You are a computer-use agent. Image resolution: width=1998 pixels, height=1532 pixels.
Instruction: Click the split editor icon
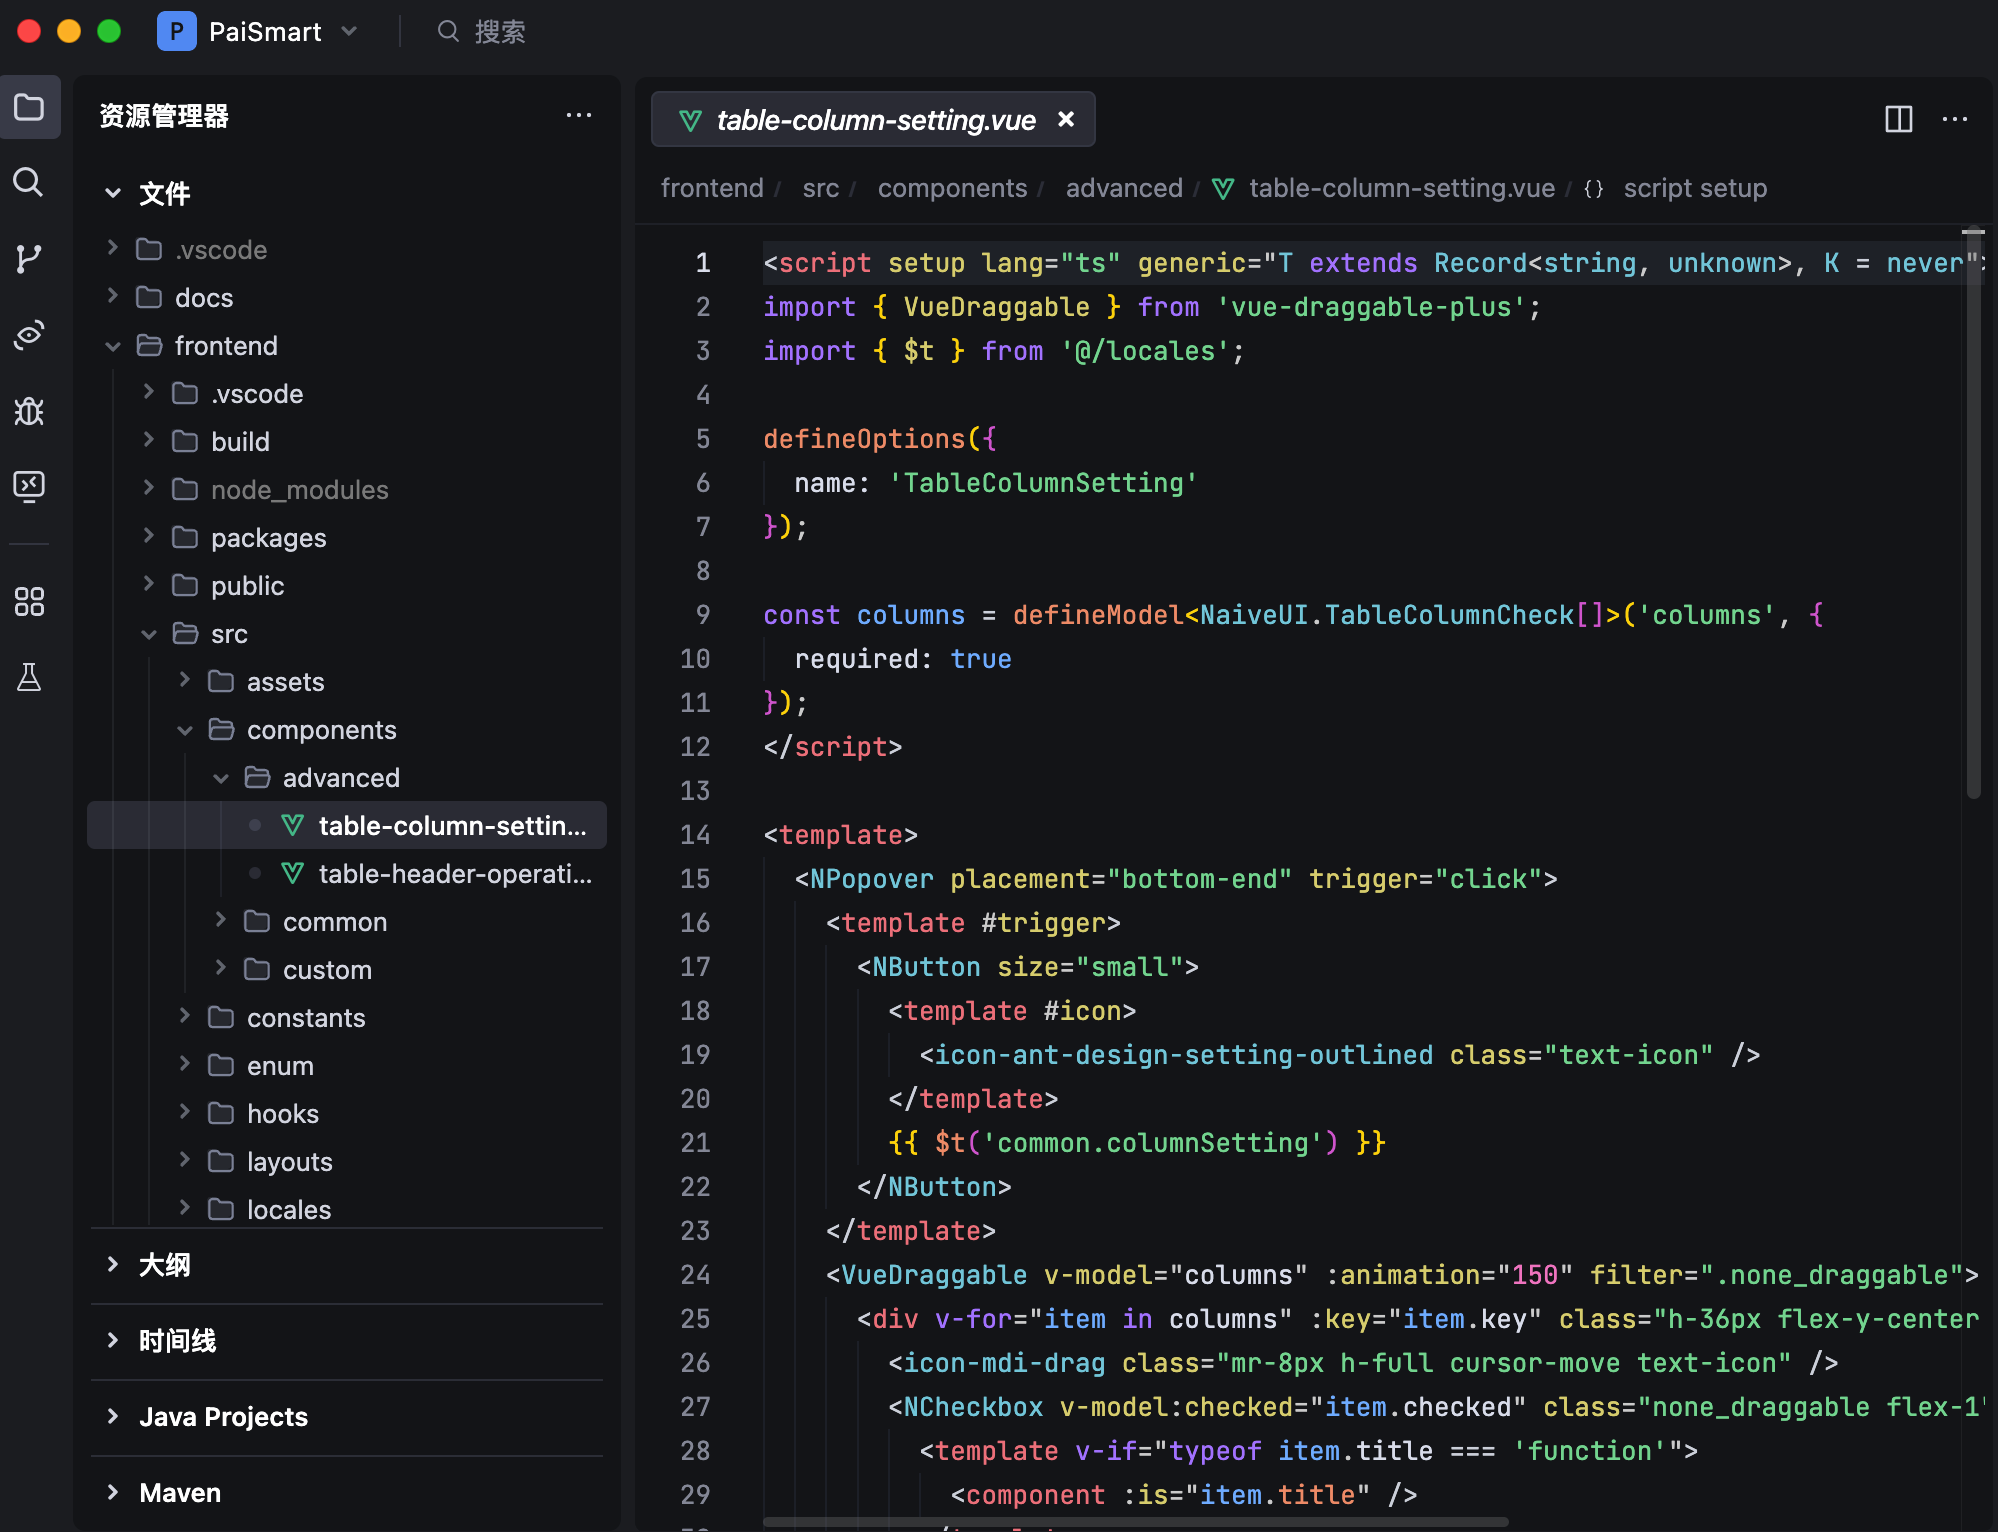click(x=1898, y=119)
